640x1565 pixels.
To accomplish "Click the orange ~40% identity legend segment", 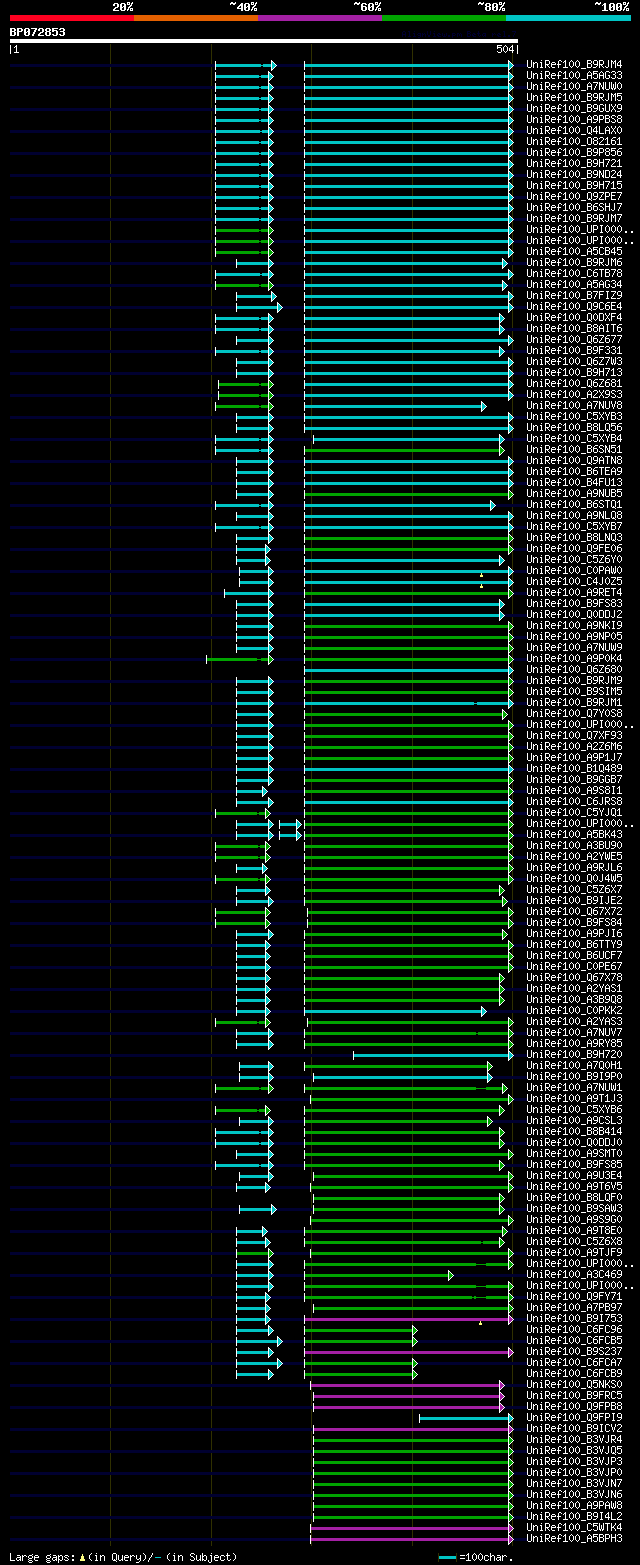I will pos(196,18).
